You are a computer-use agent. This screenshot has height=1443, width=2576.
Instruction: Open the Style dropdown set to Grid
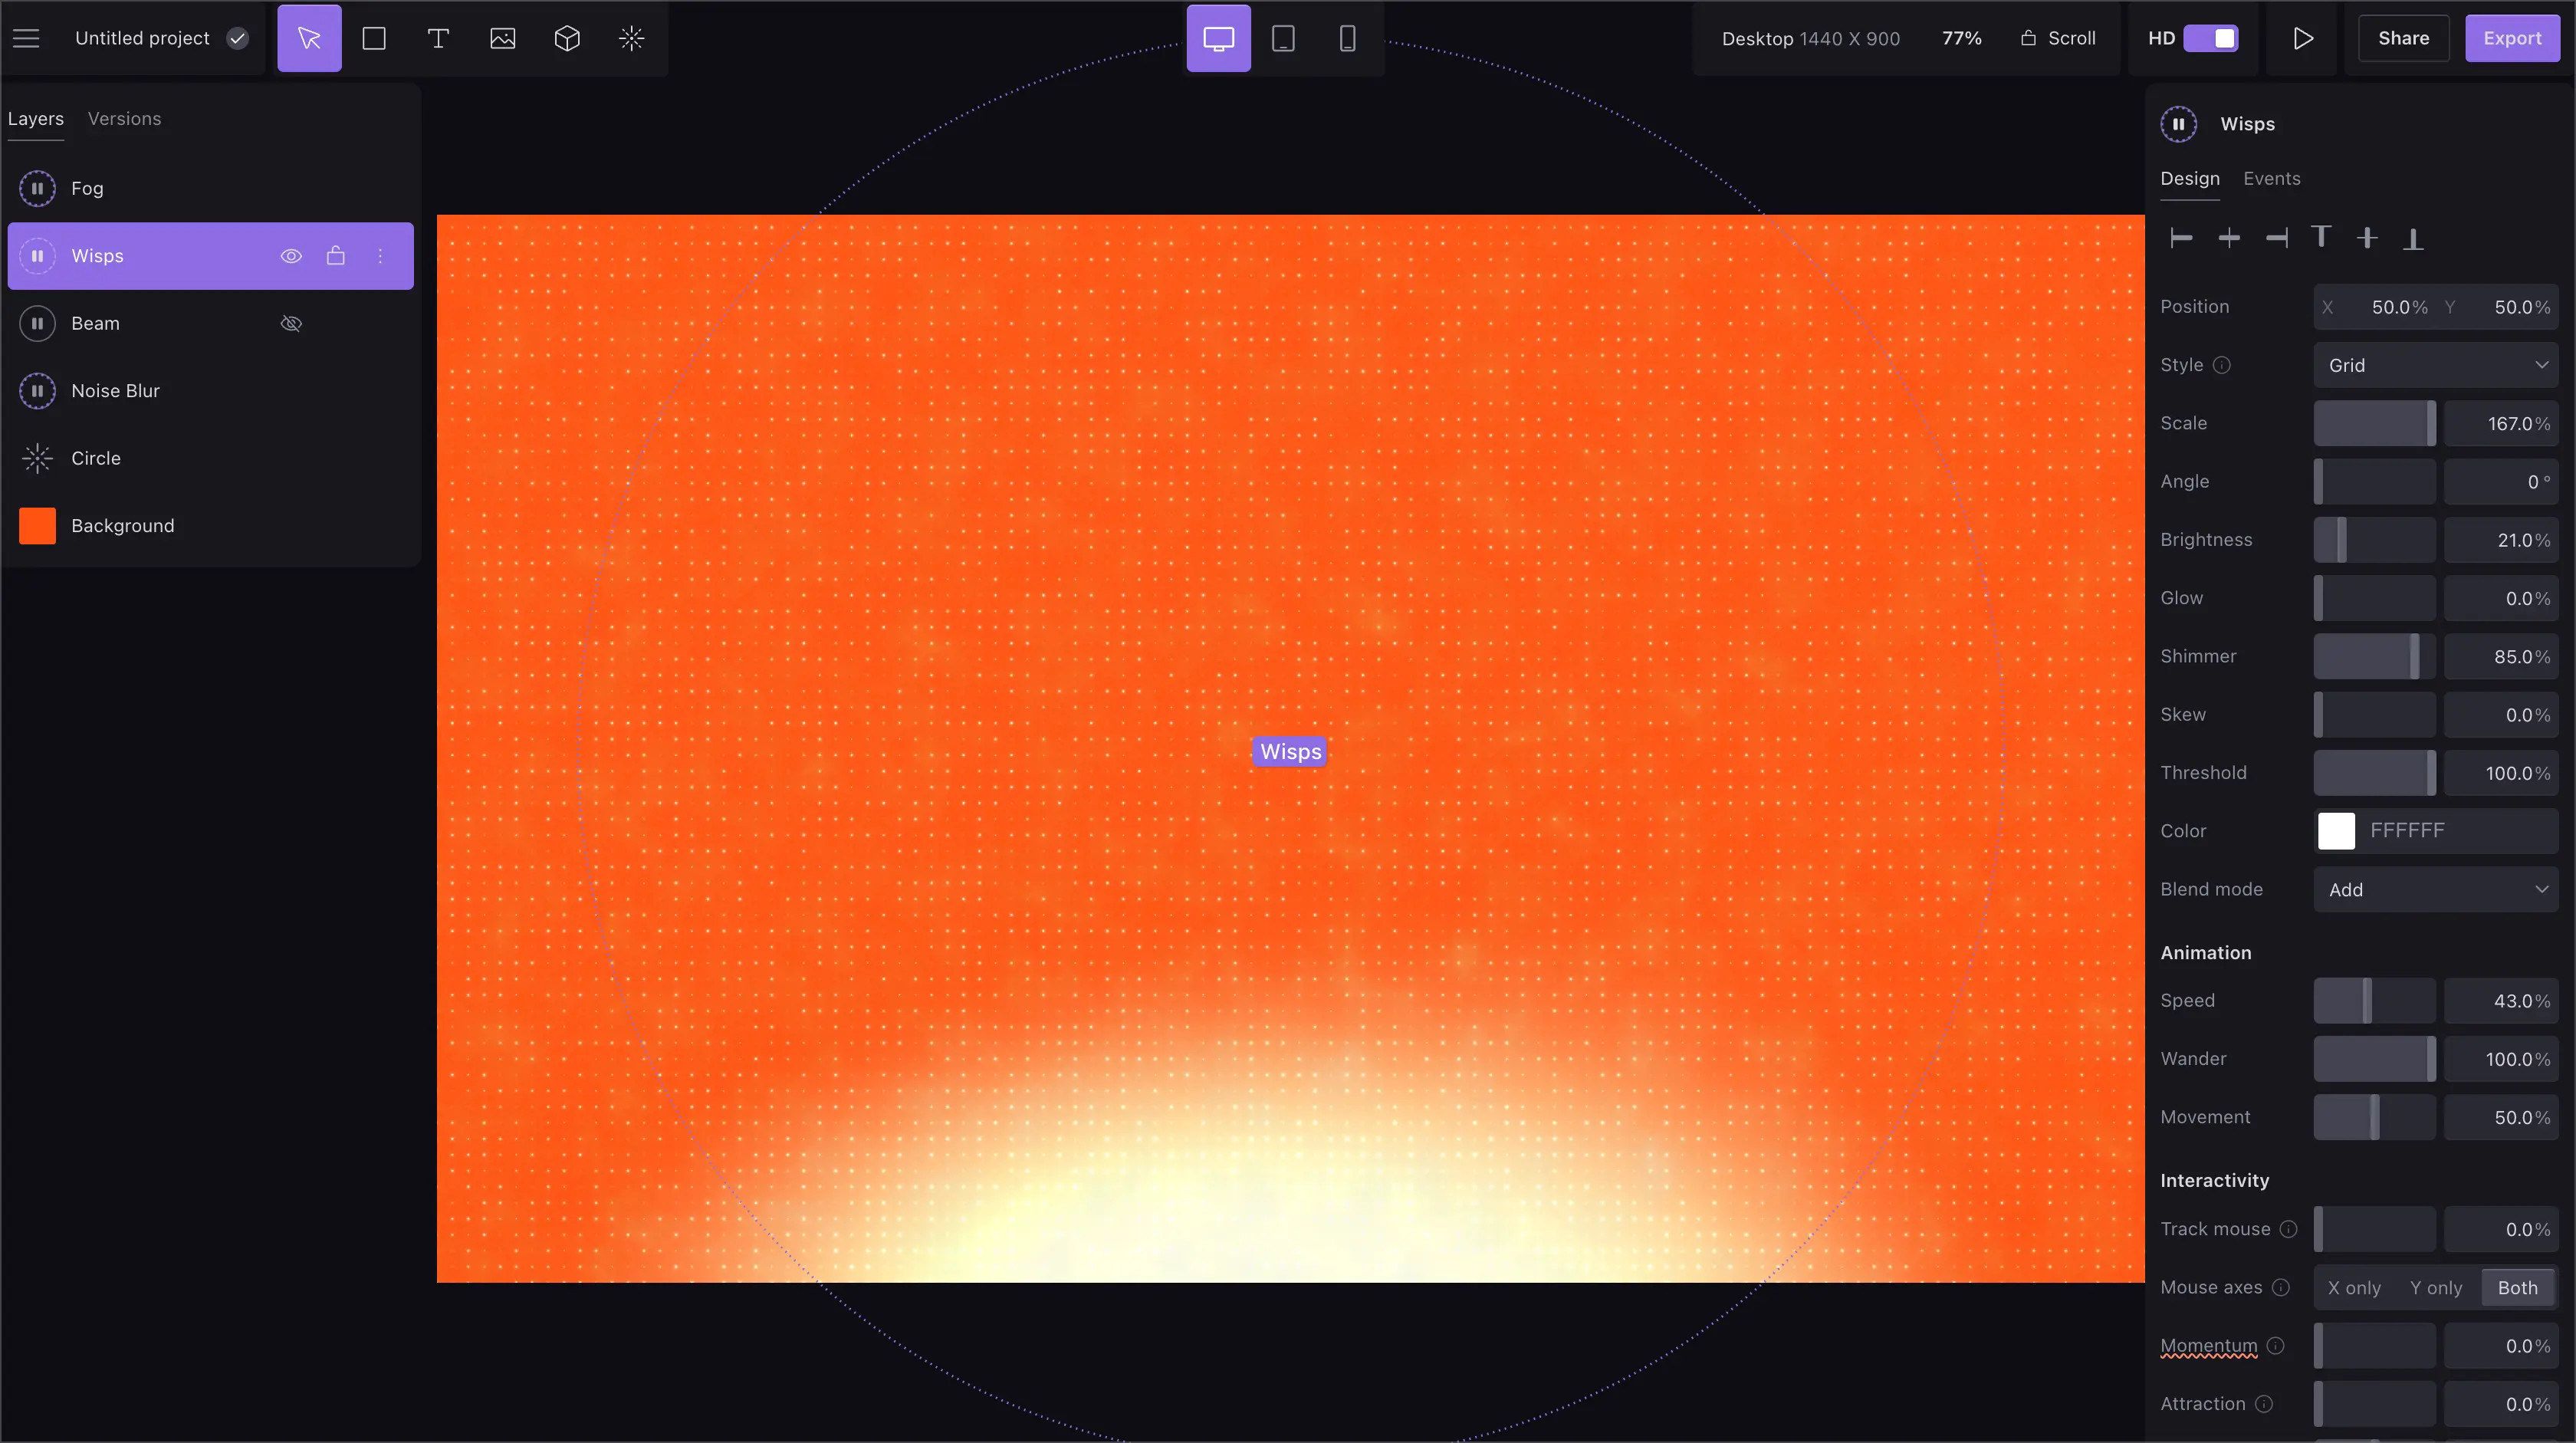(x=2435, y=365)
